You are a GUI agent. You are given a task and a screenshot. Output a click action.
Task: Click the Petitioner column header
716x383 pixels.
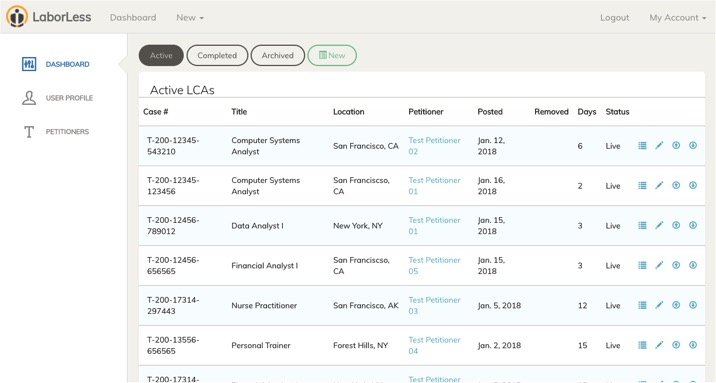[426, 111]
